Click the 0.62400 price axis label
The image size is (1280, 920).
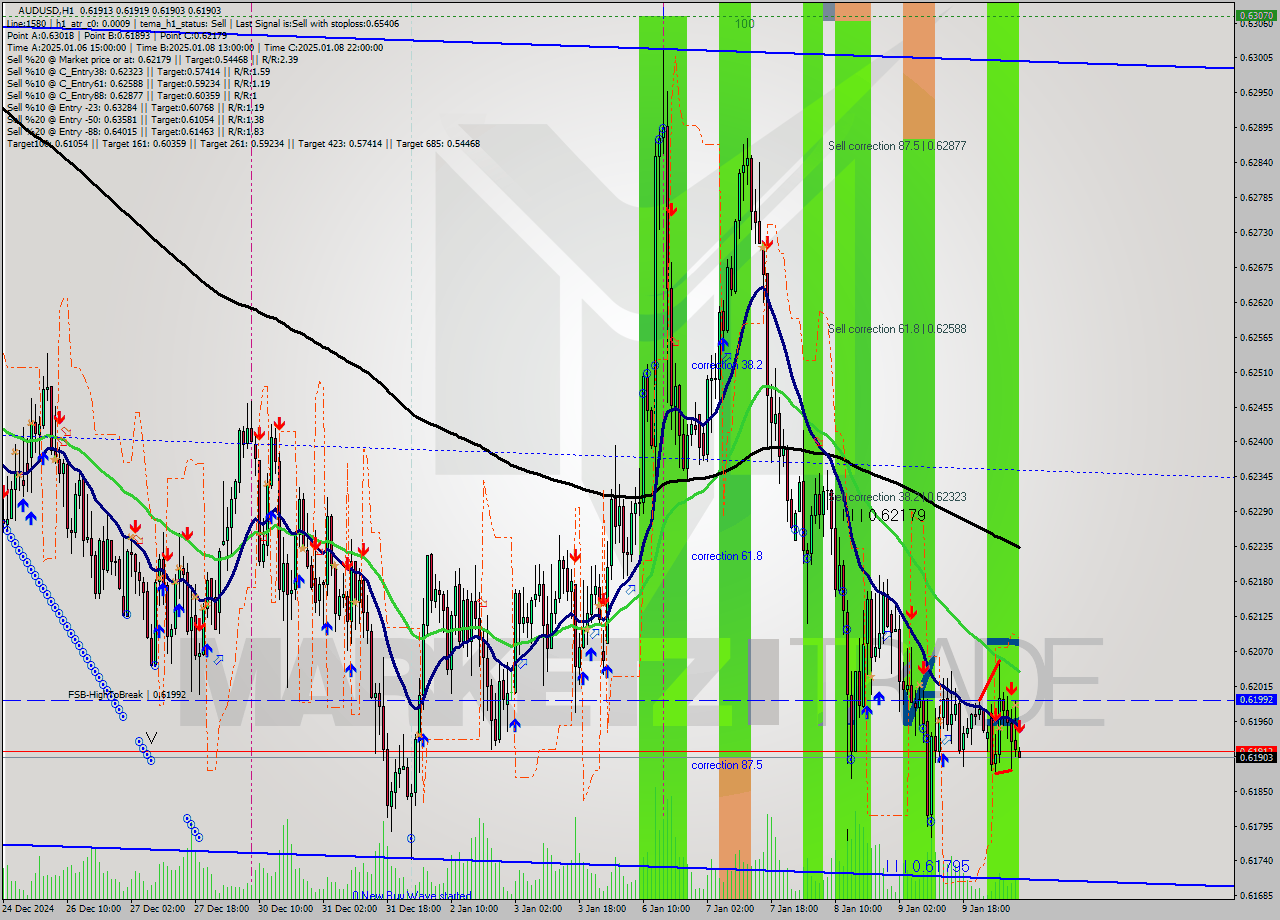click(1256, 442)
